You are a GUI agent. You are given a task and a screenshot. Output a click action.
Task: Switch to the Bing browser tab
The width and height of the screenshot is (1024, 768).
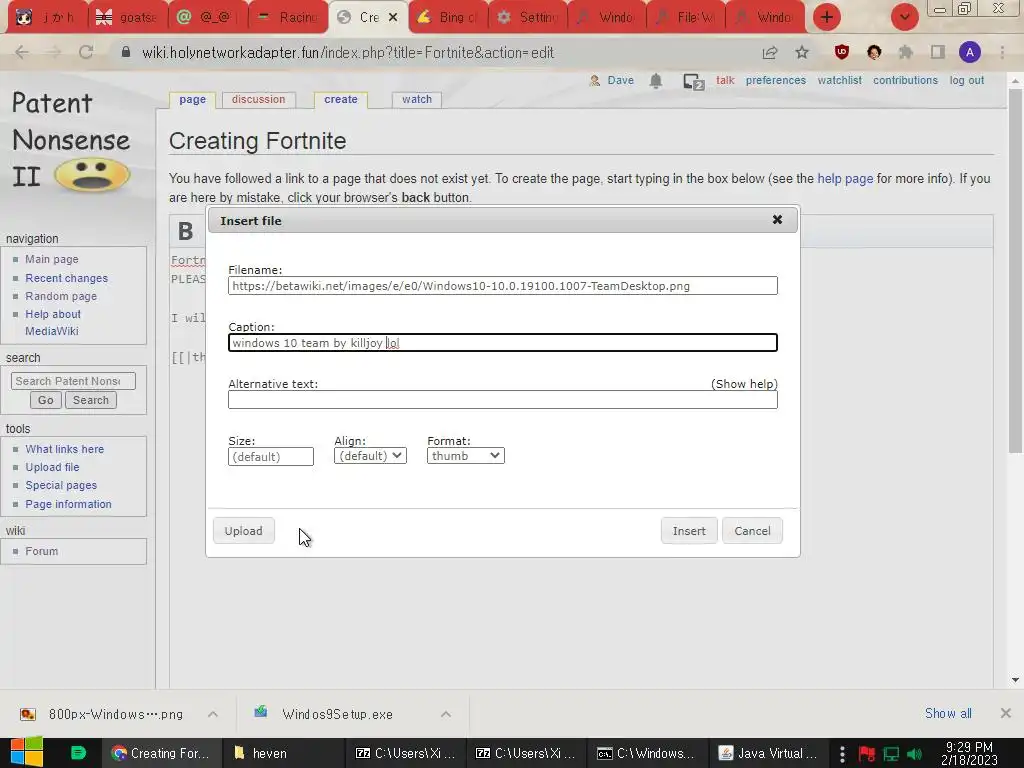[x=449, y=17]
